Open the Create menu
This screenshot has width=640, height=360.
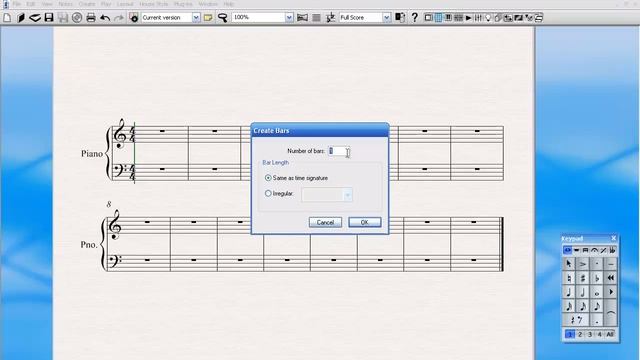[x=87, y=4]
